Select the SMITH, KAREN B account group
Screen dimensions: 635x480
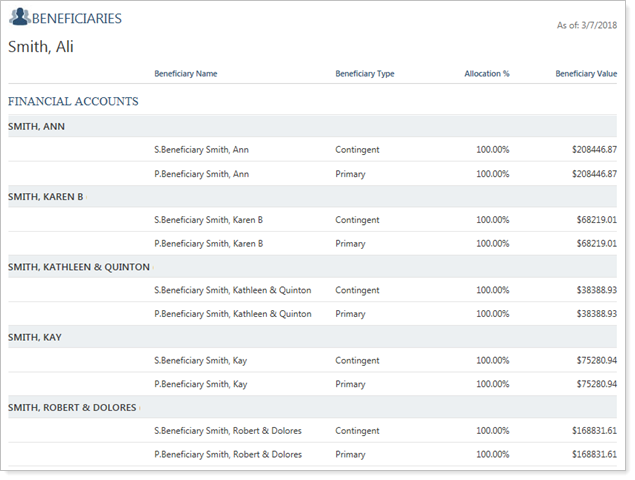[45, 197]
